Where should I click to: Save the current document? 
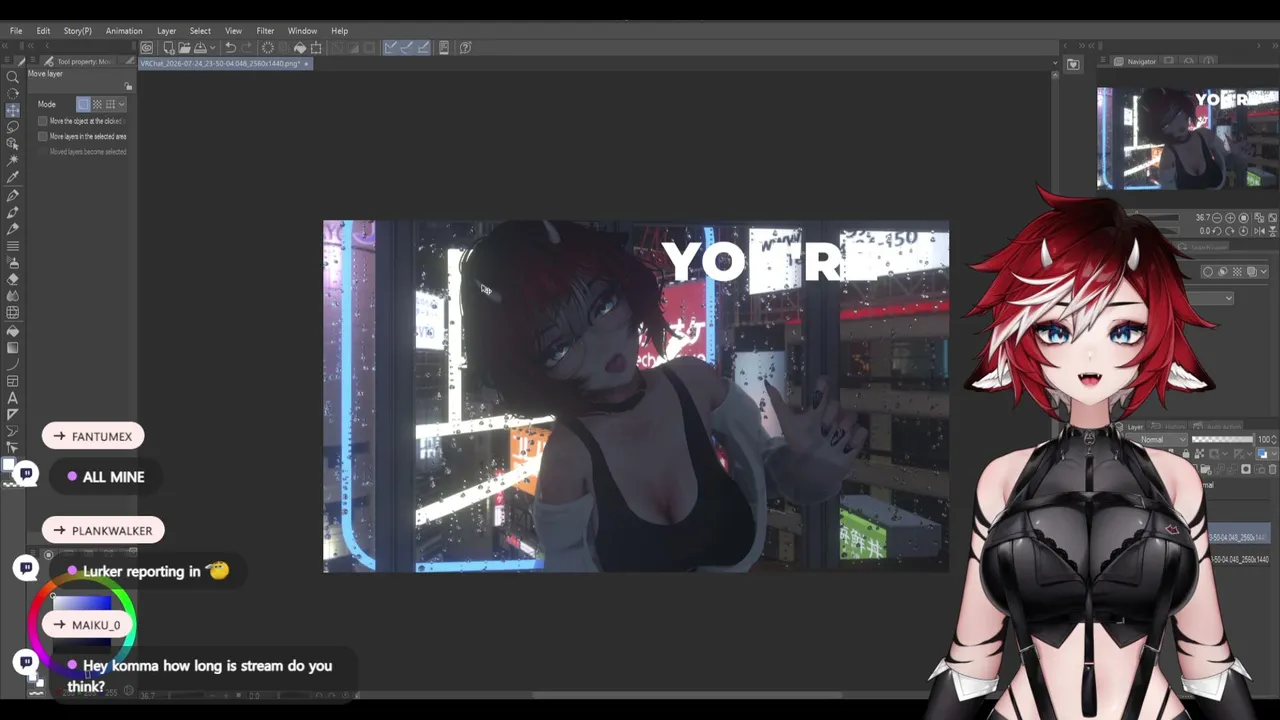click(200, 47)
